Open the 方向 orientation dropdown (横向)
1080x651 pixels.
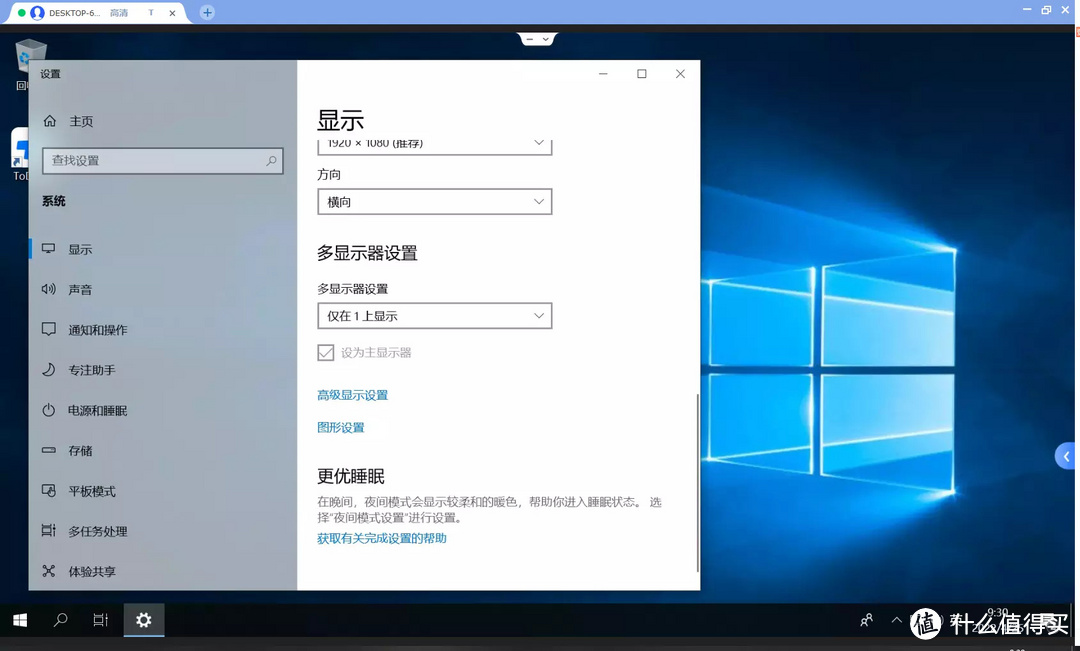[435, 202]
